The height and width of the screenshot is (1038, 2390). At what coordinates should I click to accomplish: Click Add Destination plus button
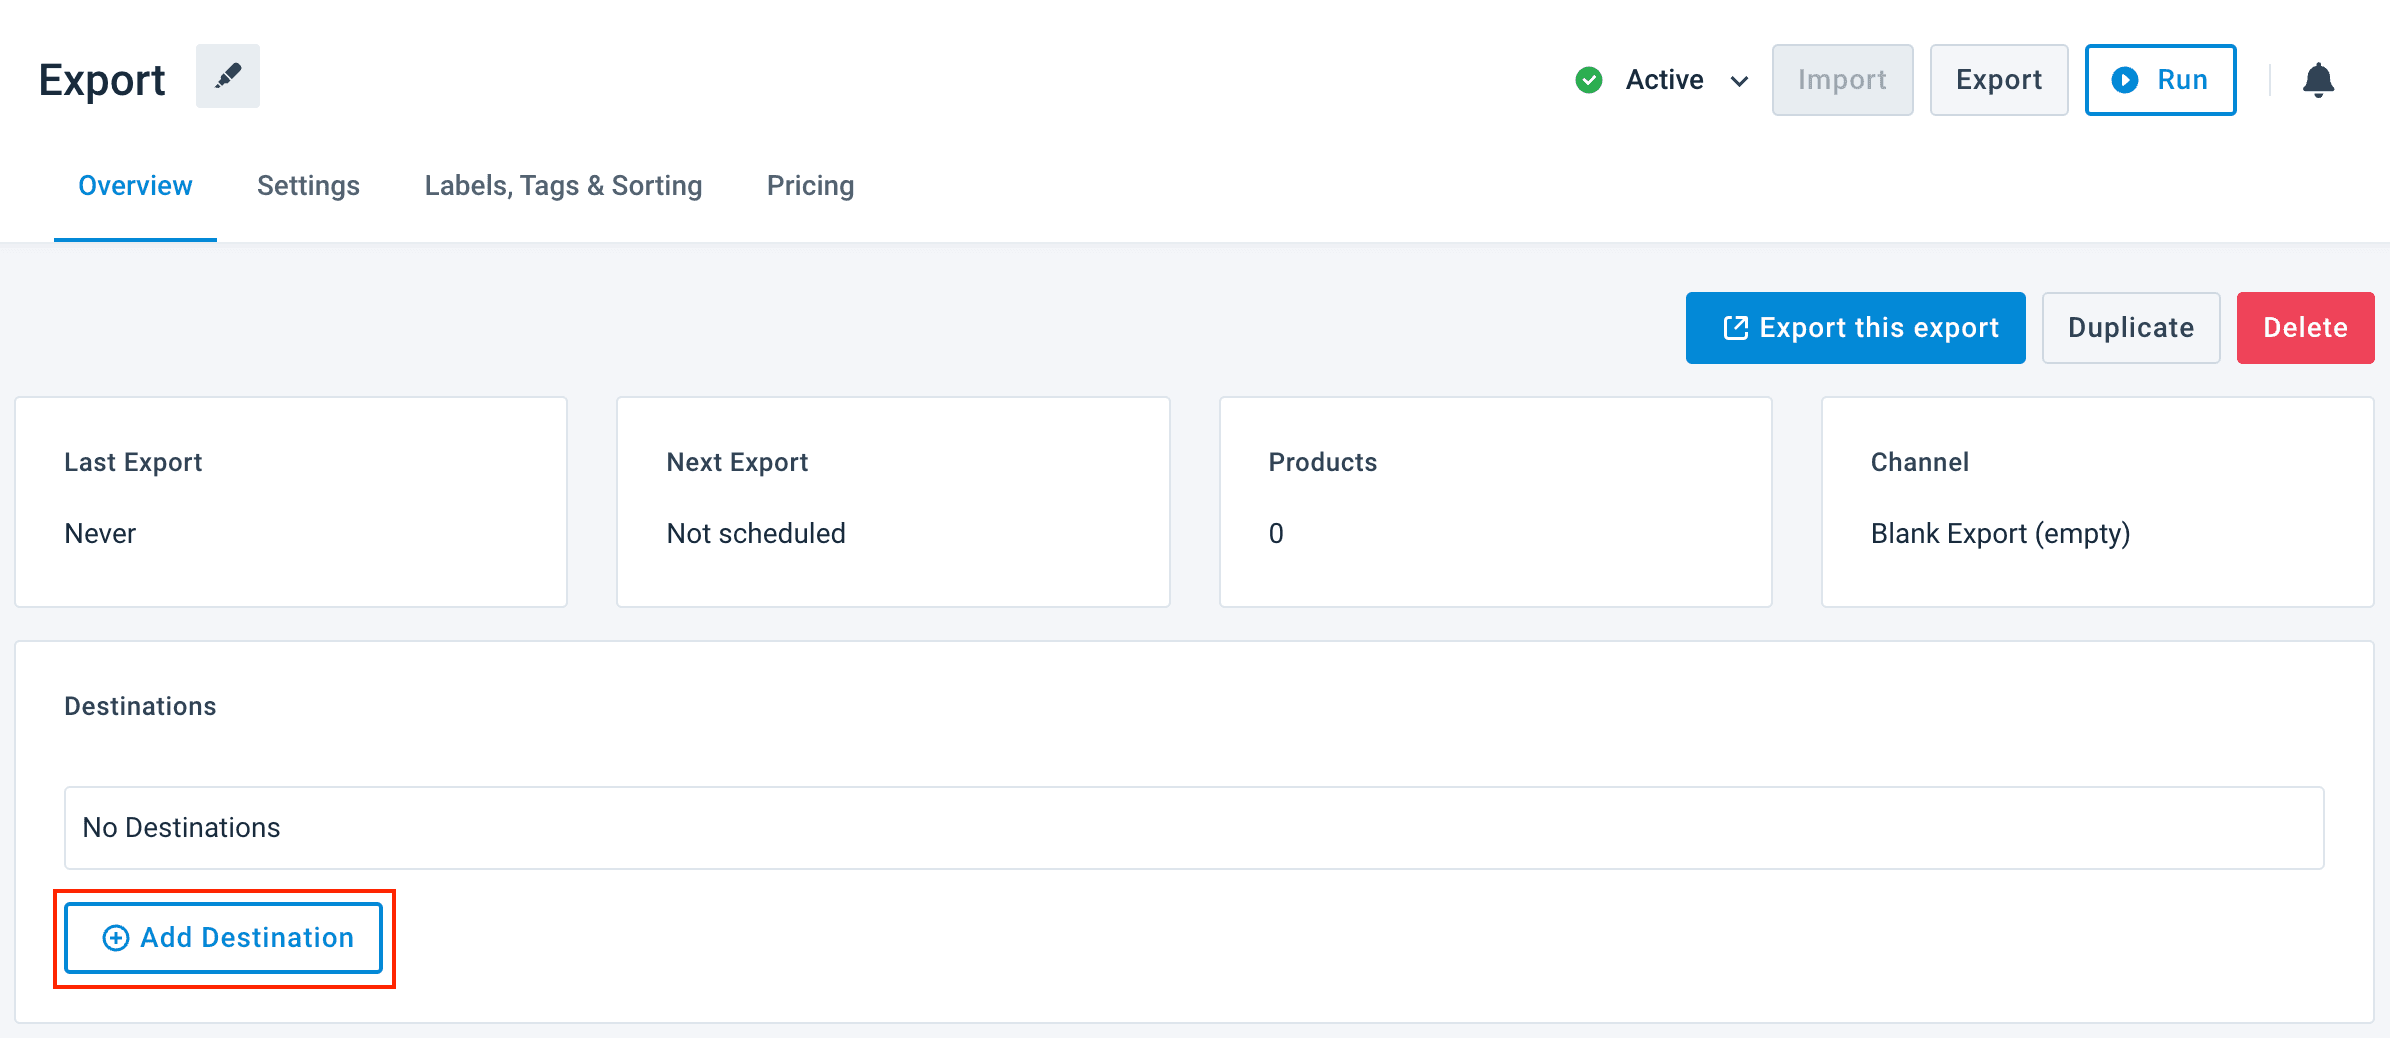(x=224, y=938)
